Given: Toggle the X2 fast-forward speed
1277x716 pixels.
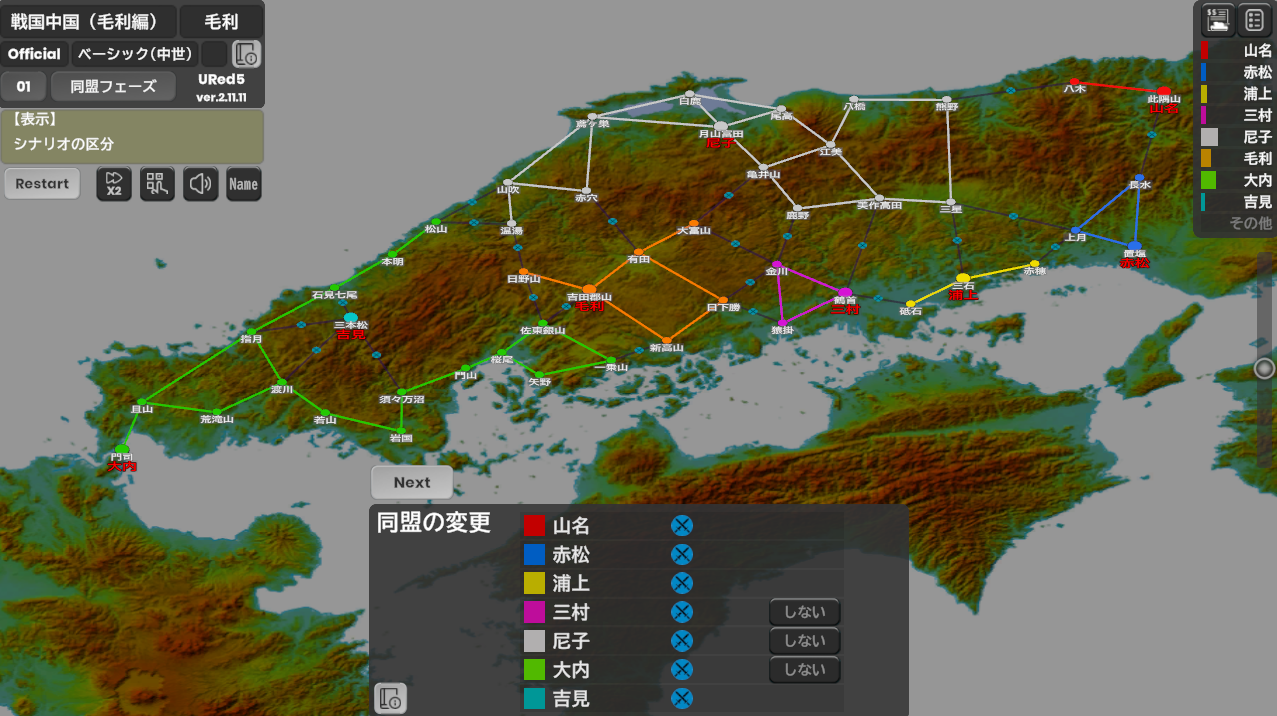Looking at the screenshot, I should click(114, 184).
